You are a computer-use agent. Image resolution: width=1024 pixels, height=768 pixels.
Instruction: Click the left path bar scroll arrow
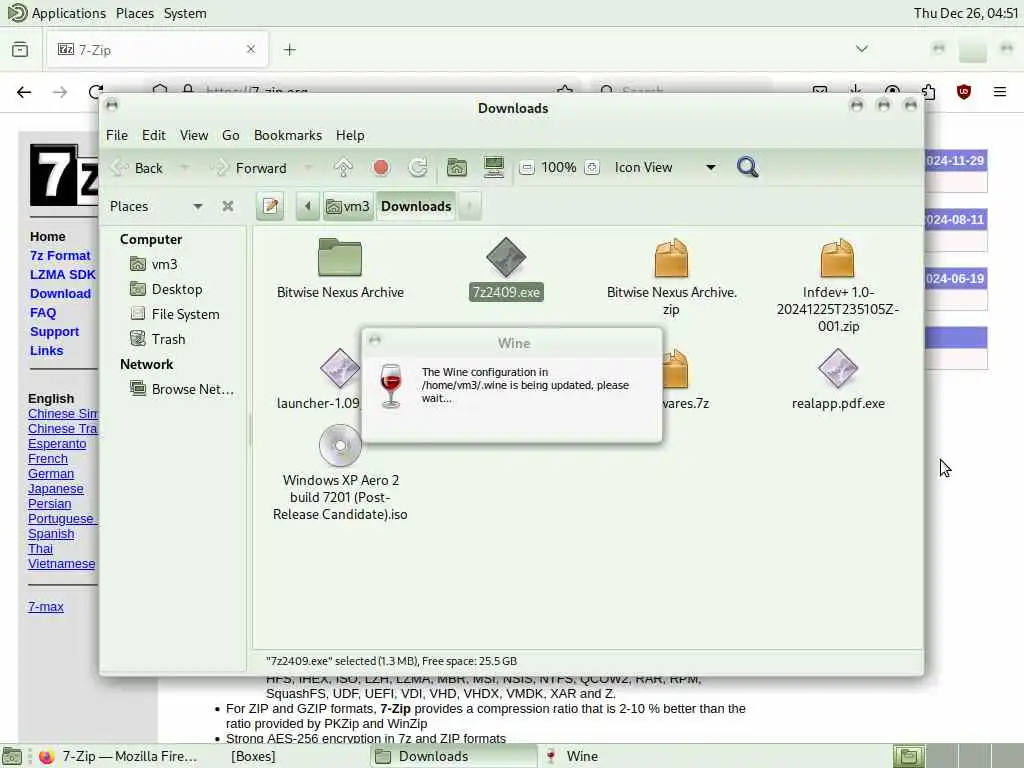[x=308, y=206]
